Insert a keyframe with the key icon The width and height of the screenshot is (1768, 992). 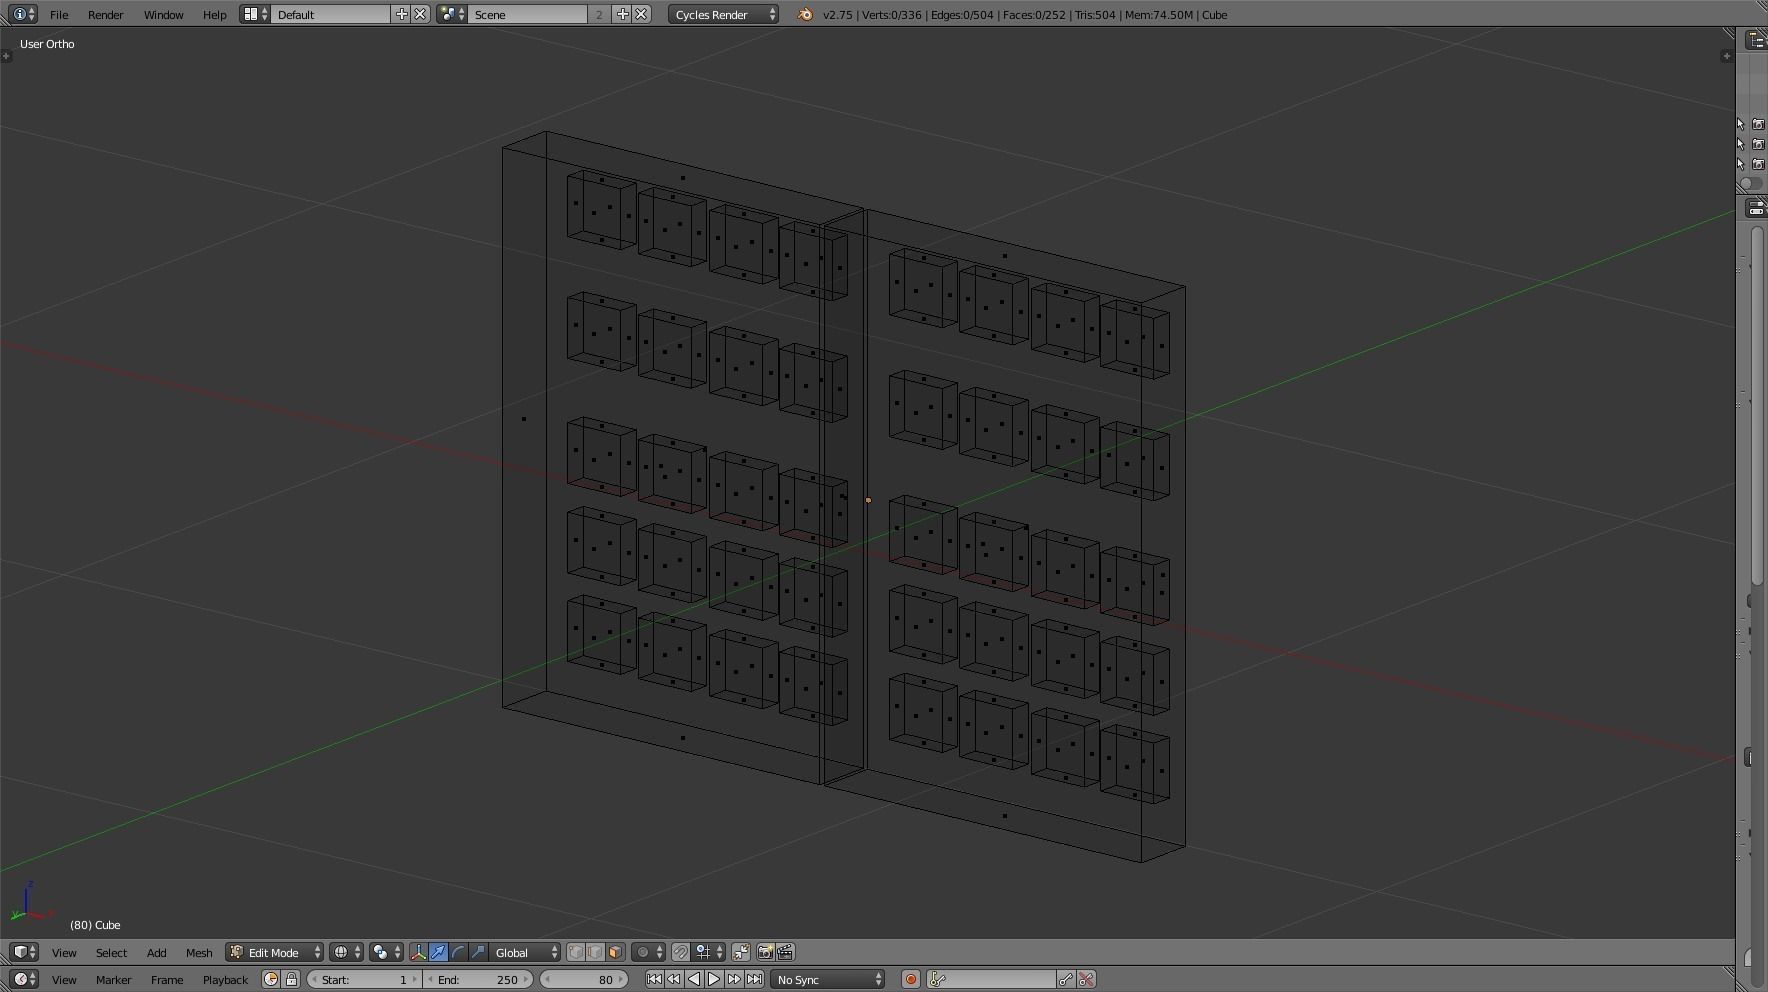(1066, 979)
